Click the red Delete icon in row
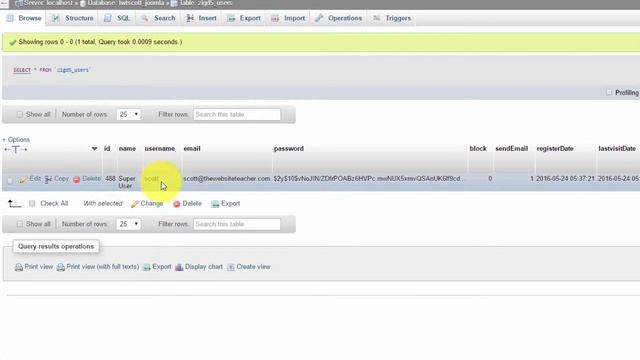 76,179
